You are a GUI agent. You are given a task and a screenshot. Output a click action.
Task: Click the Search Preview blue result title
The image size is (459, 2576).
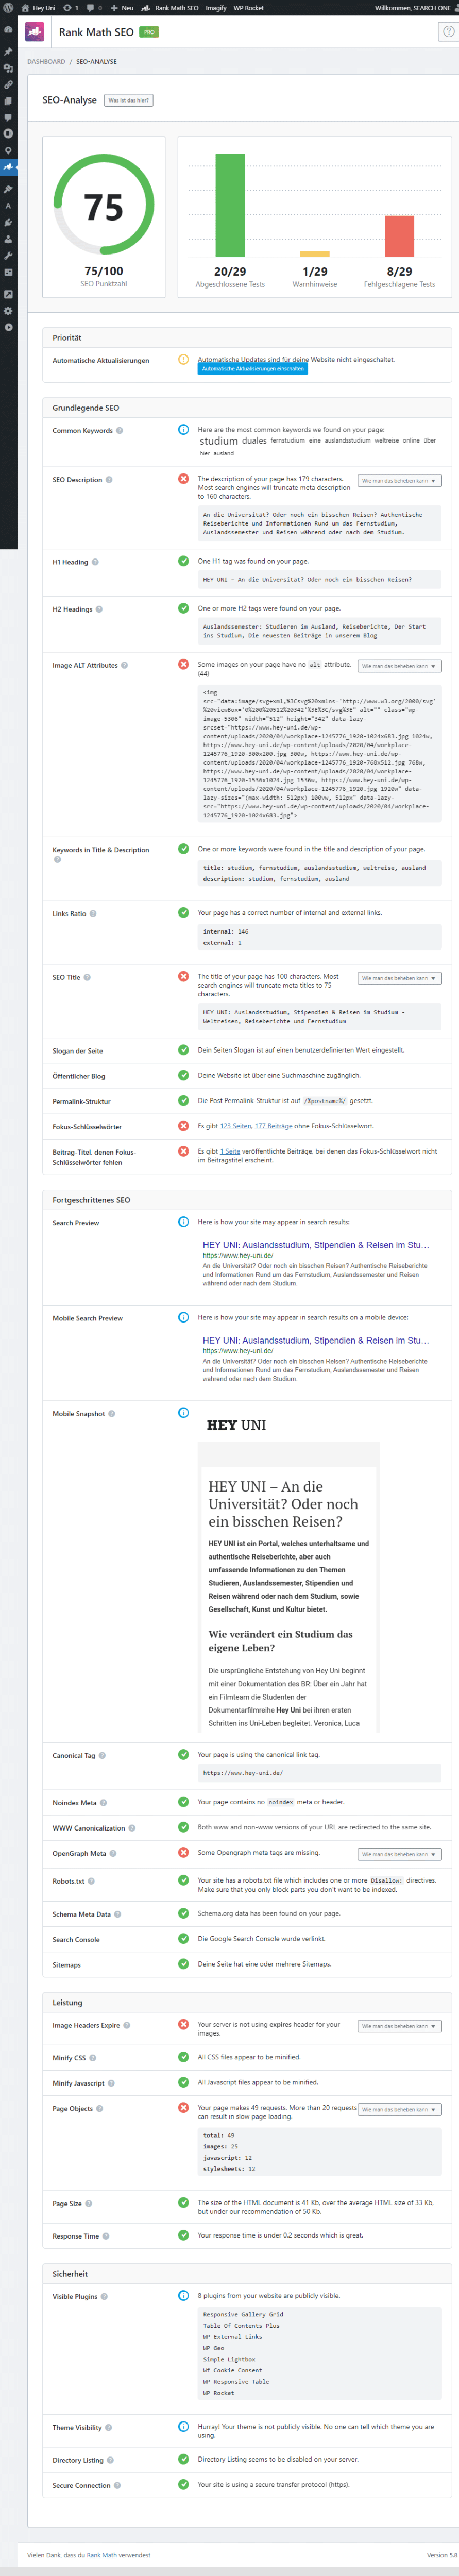coord(316,1245)
